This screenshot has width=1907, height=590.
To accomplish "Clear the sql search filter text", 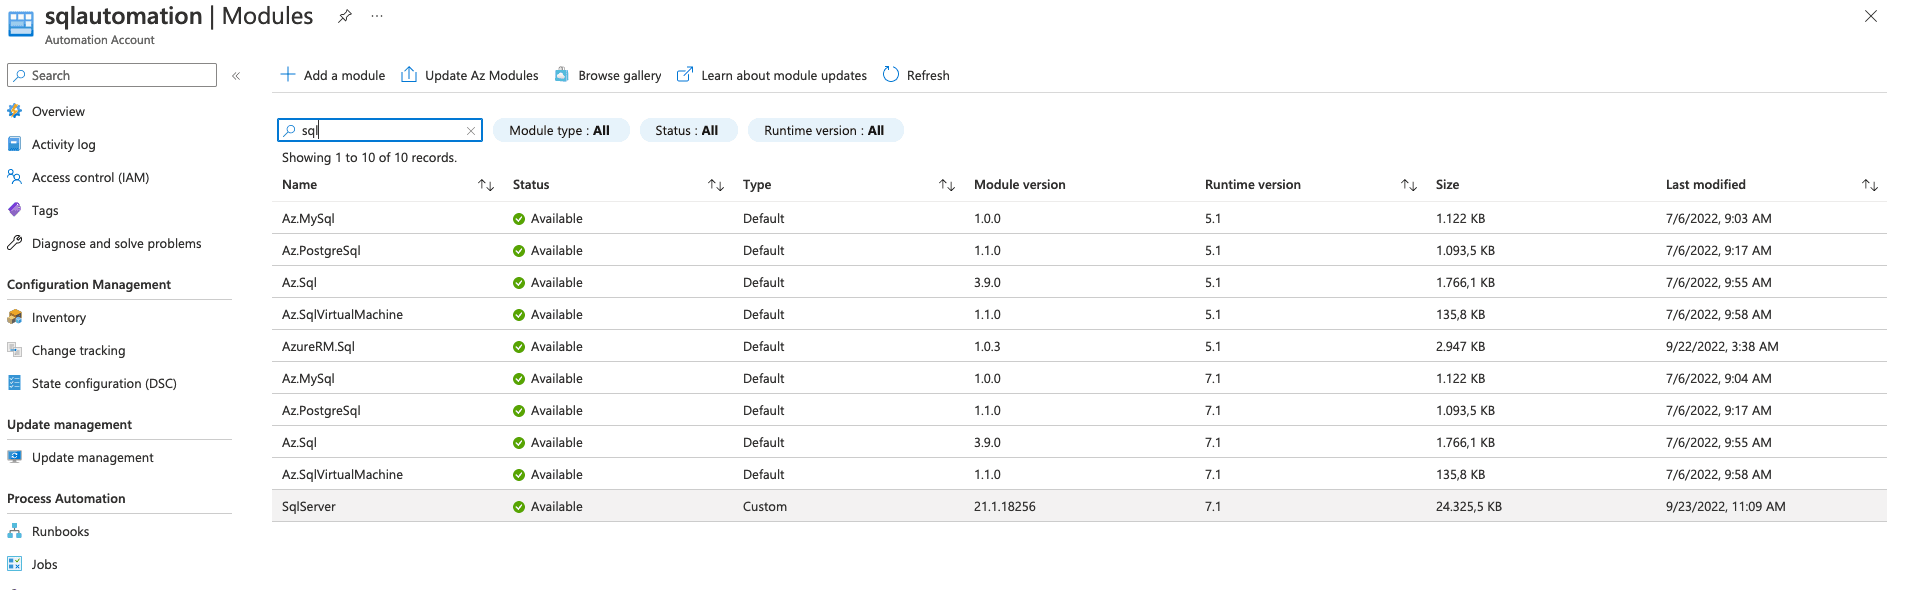I will tap(471, 131).
